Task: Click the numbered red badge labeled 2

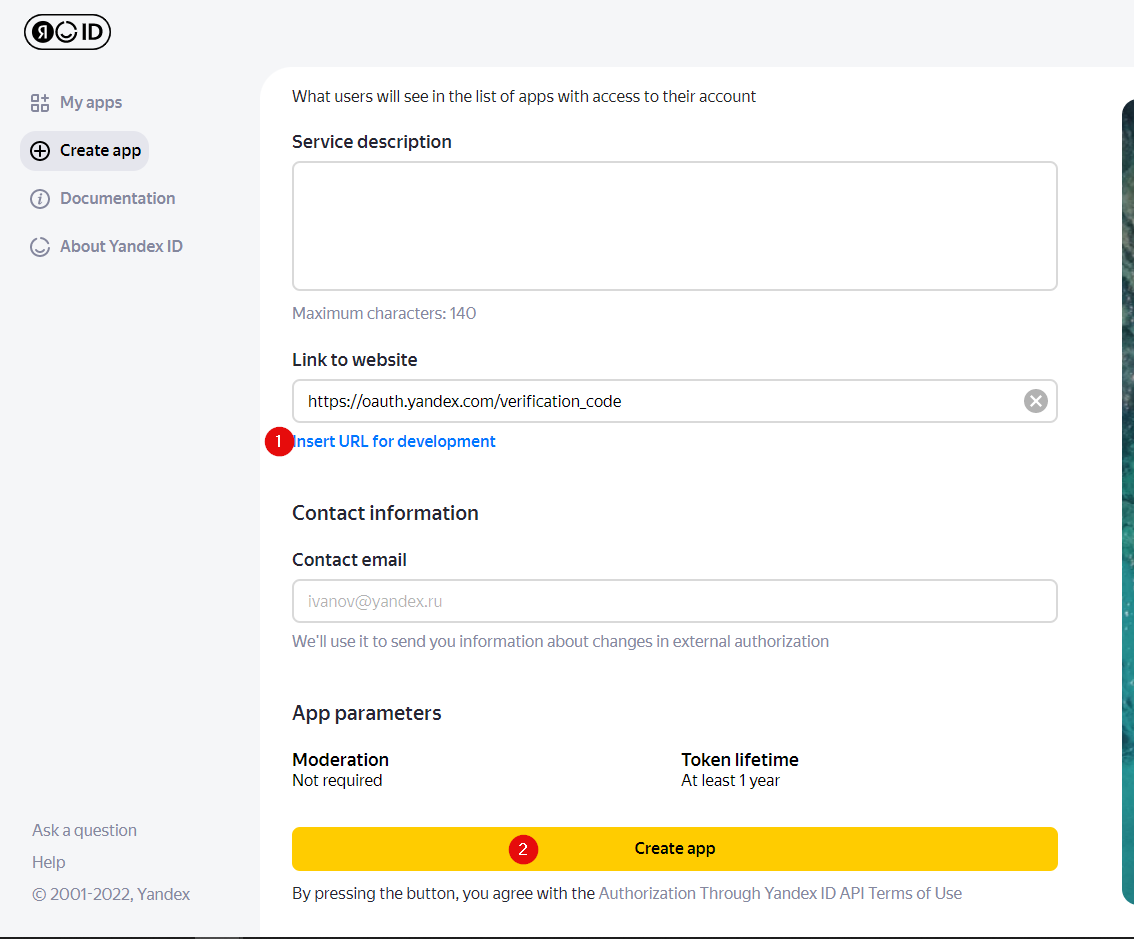Action: 523,849
